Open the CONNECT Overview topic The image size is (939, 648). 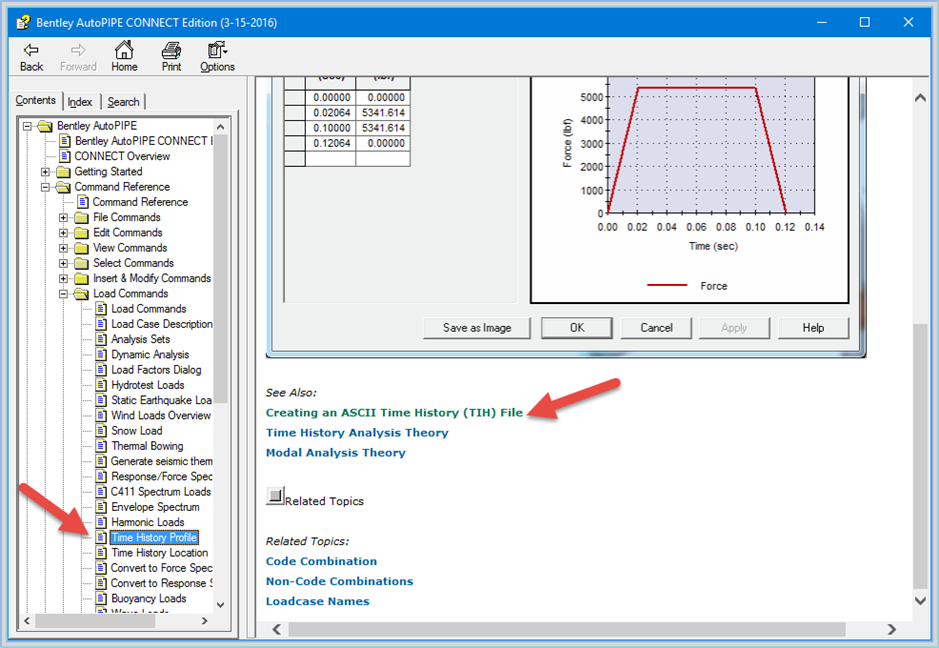tap(122, 156)
